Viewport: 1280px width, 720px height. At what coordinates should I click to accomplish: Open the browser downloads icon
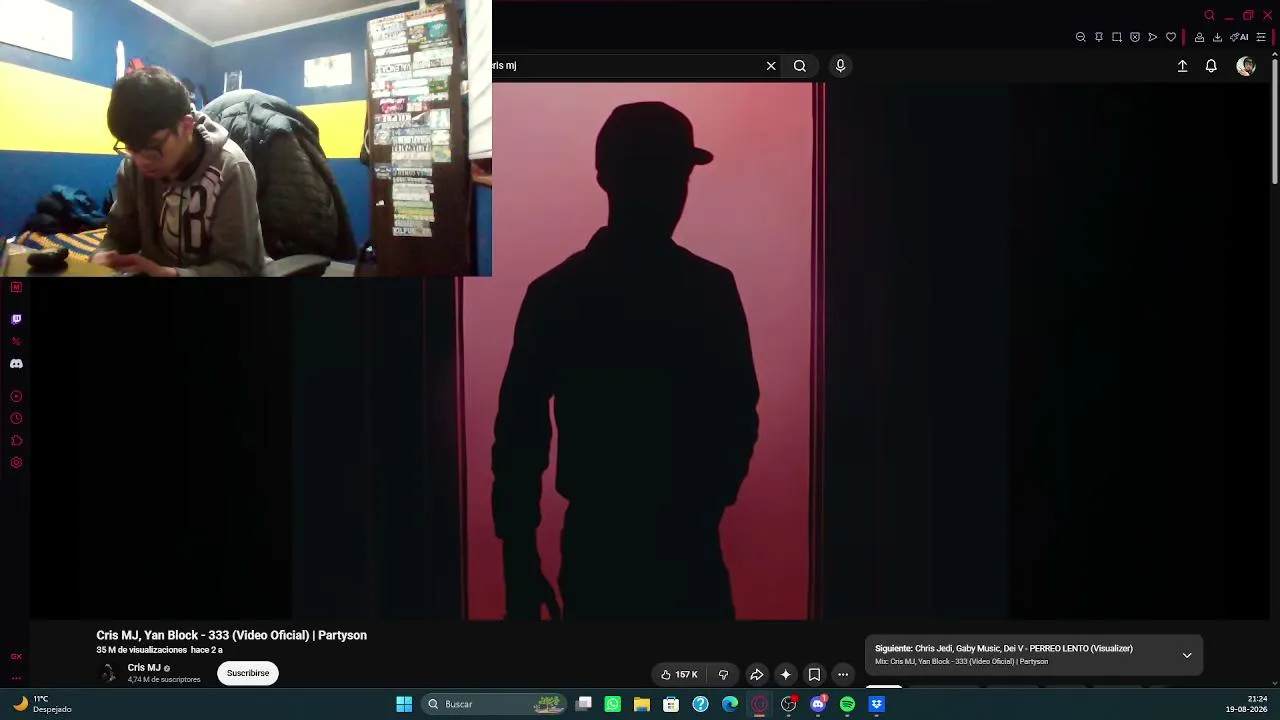point(1217,37)
